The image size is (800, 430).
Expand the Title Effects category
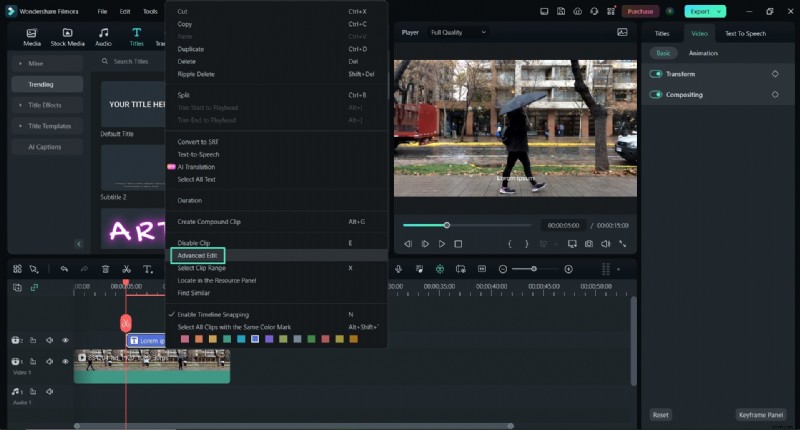[47, 105]
